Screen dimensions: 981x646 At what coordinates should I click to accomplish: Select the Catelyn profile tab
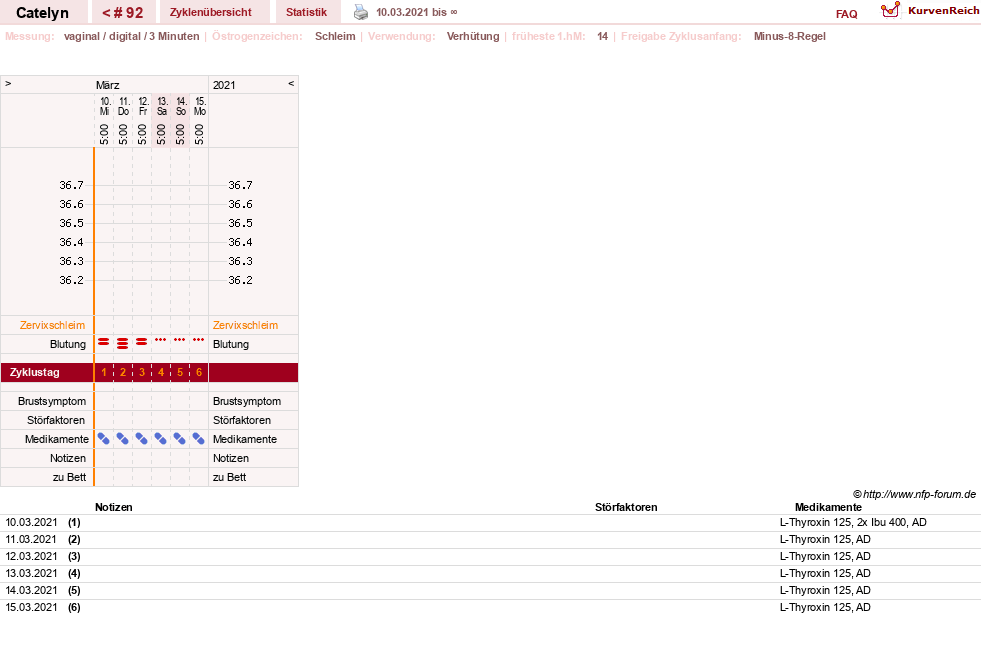coord(43,13)
